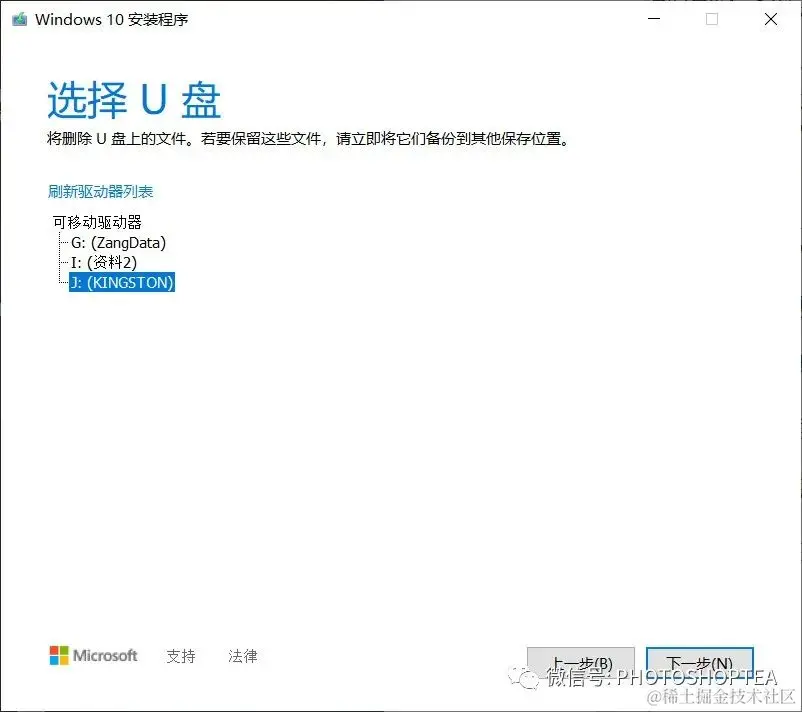
Task: Select drive I: (资料2)
Action: (104, 262)
